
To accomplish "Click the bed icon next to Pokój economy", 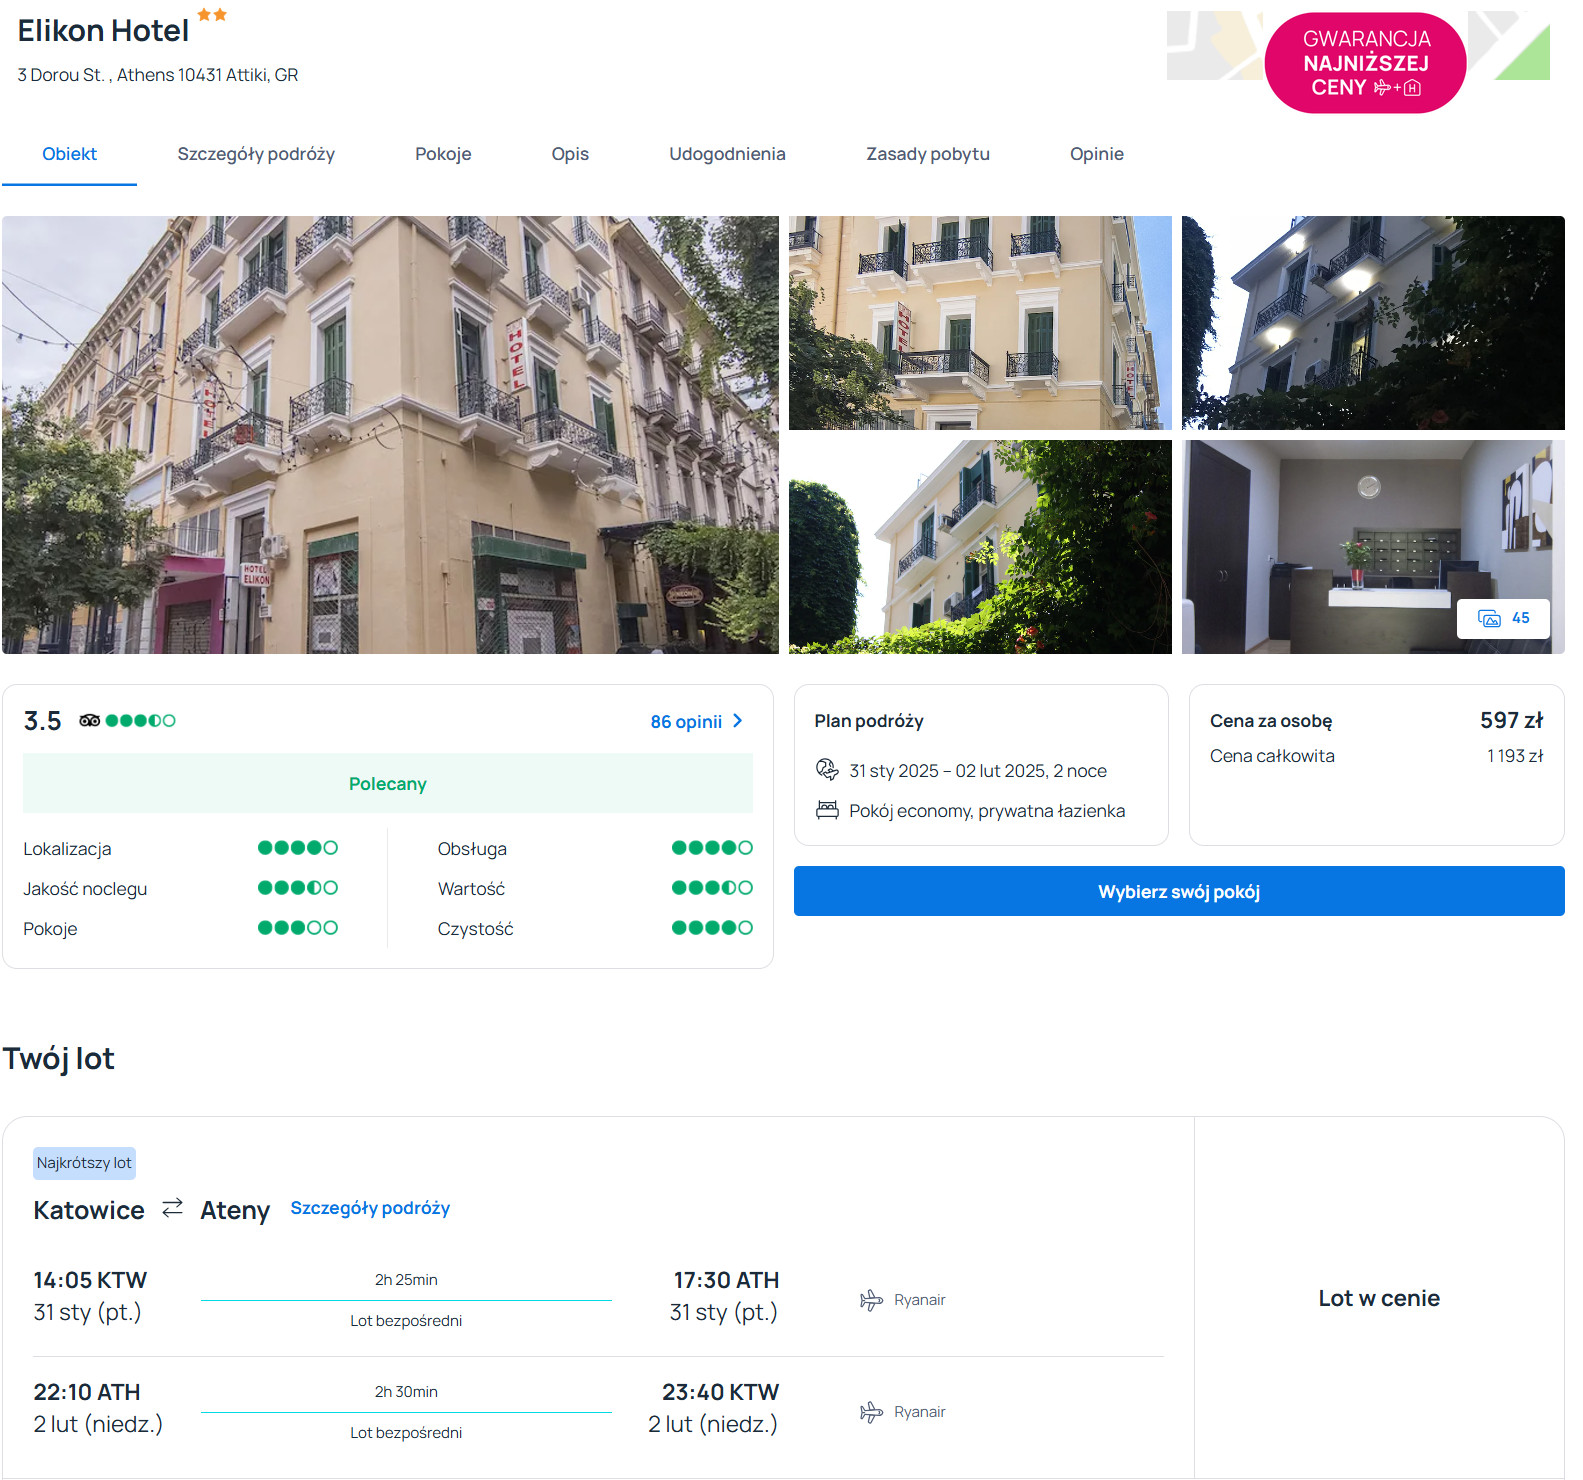I will (x=827, y=810).
